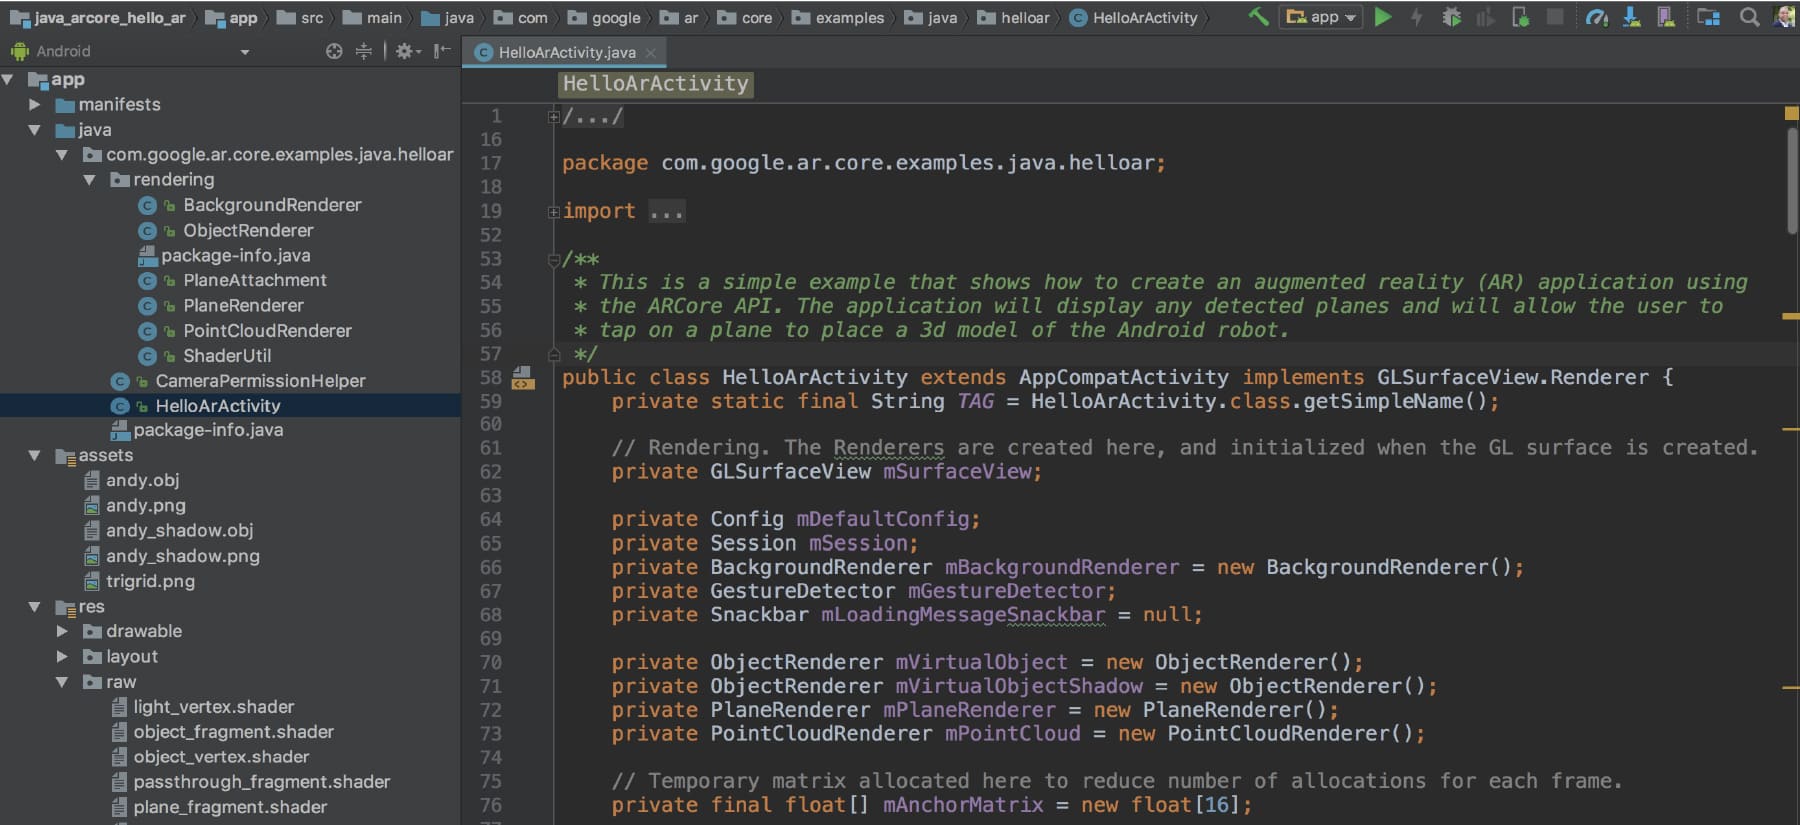Image resolution: width=1800 pixels, height=825 pixels.
Task: Hide the project panel using hide icon
Action: (441, 51)
